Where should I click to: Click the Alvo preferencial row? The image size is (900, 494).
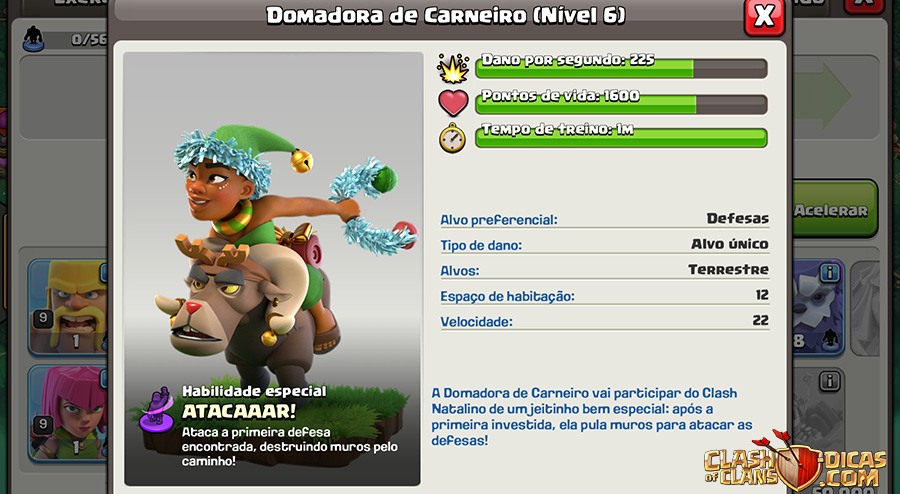[604, 219]
